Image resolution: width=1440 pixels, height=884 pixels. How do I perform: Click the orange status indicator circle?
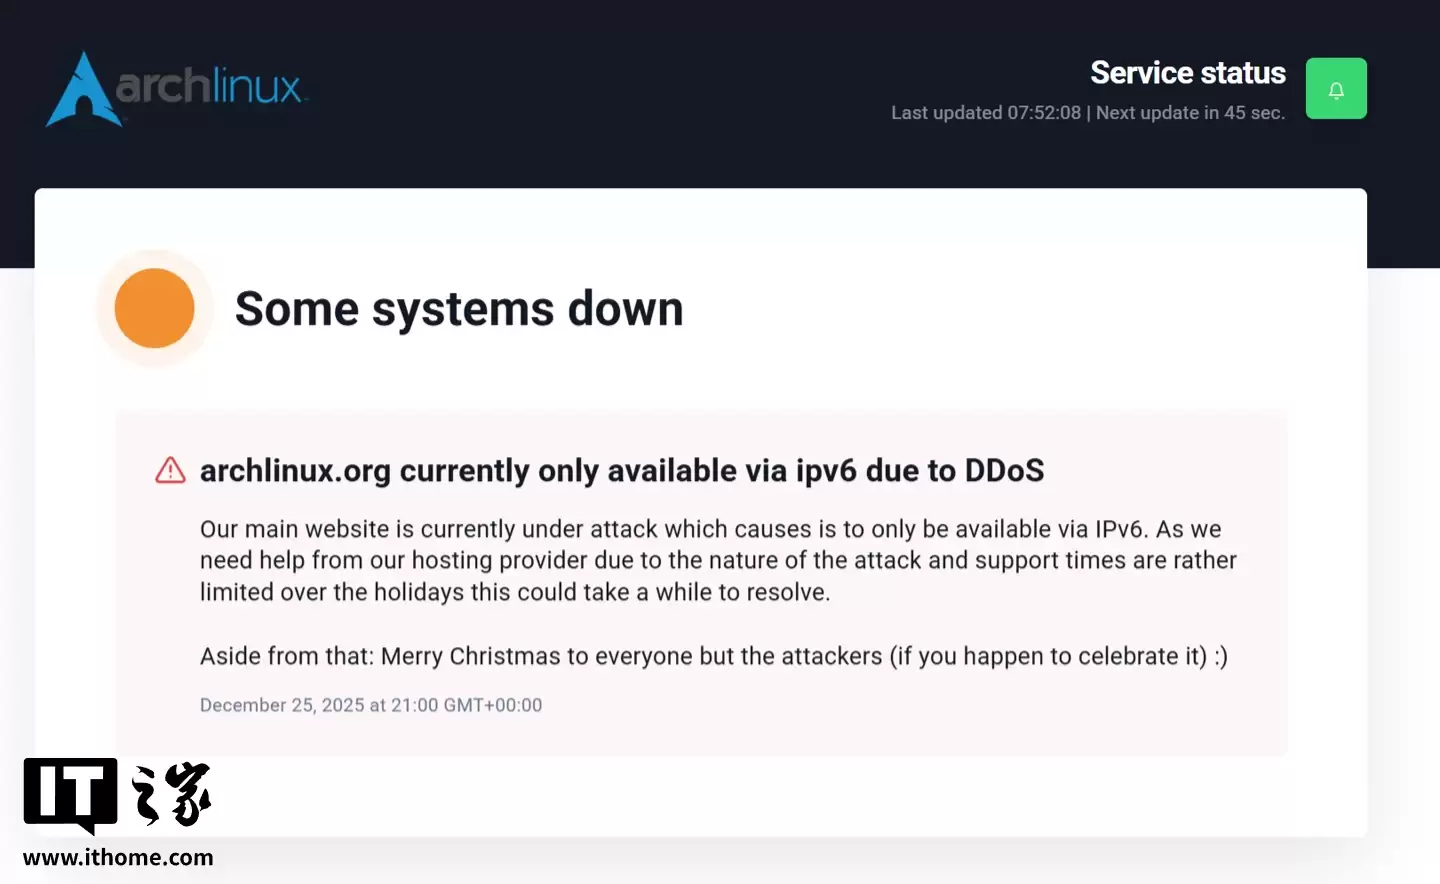pyautogui.click(x=155, y=308)
